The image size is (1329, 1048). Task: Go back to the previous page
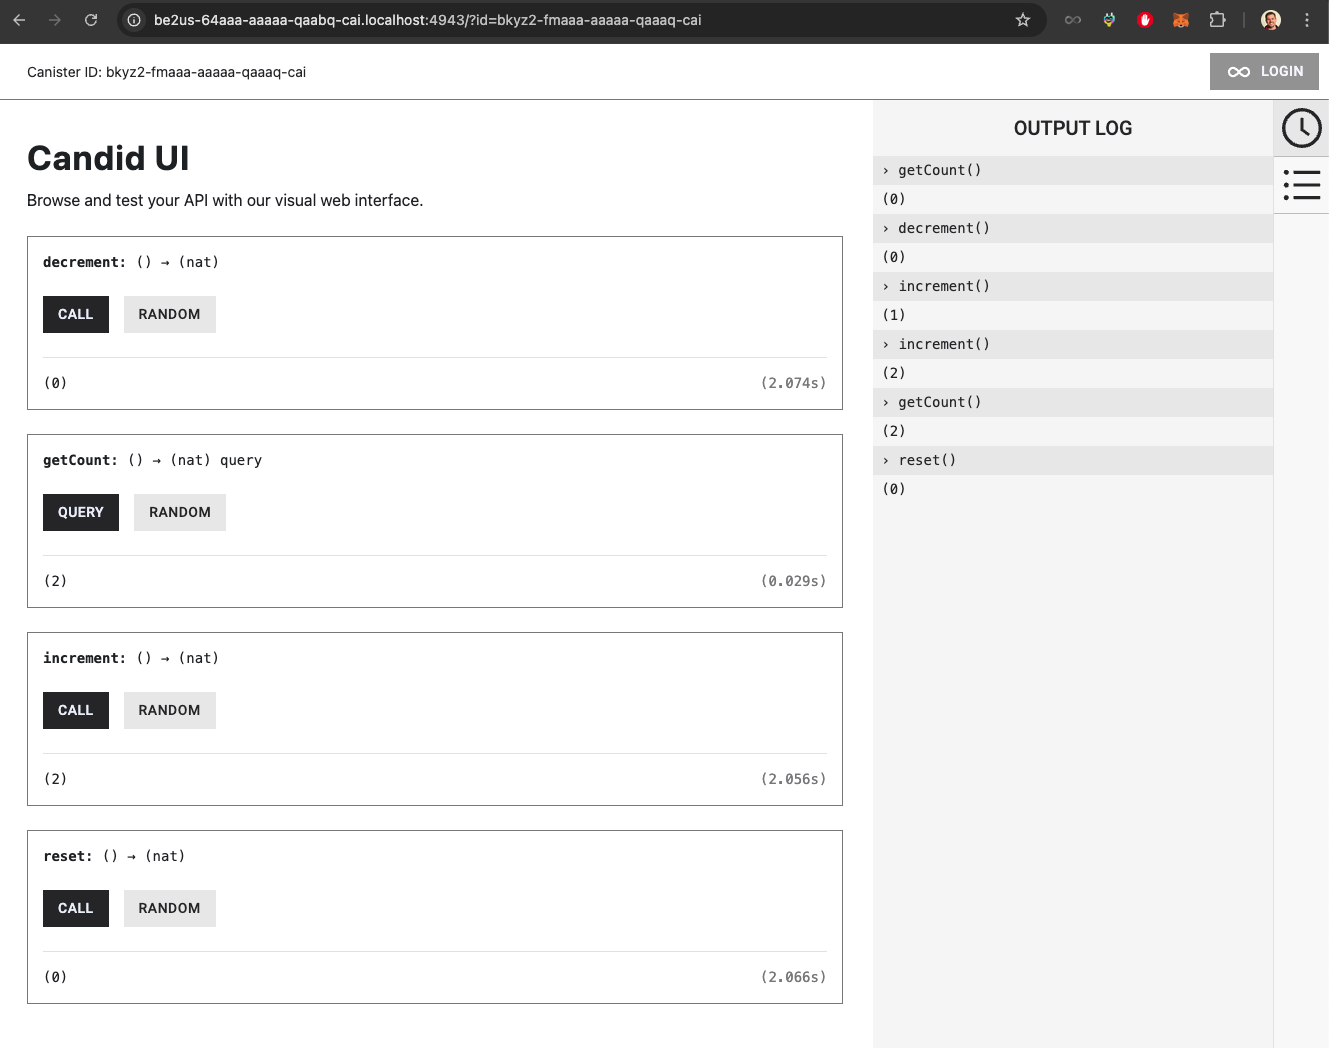[19, 20]
